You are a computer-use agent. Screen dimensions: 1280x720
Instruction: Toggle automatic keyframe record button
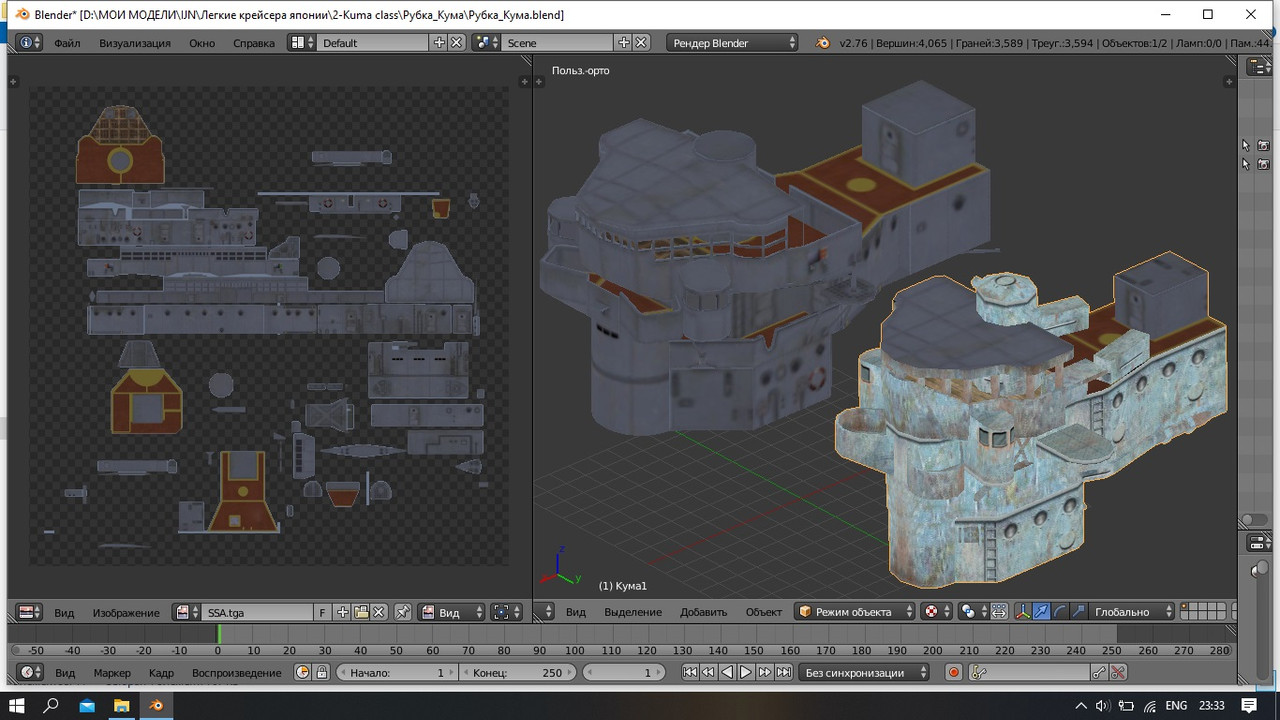(x=954, y=673)
